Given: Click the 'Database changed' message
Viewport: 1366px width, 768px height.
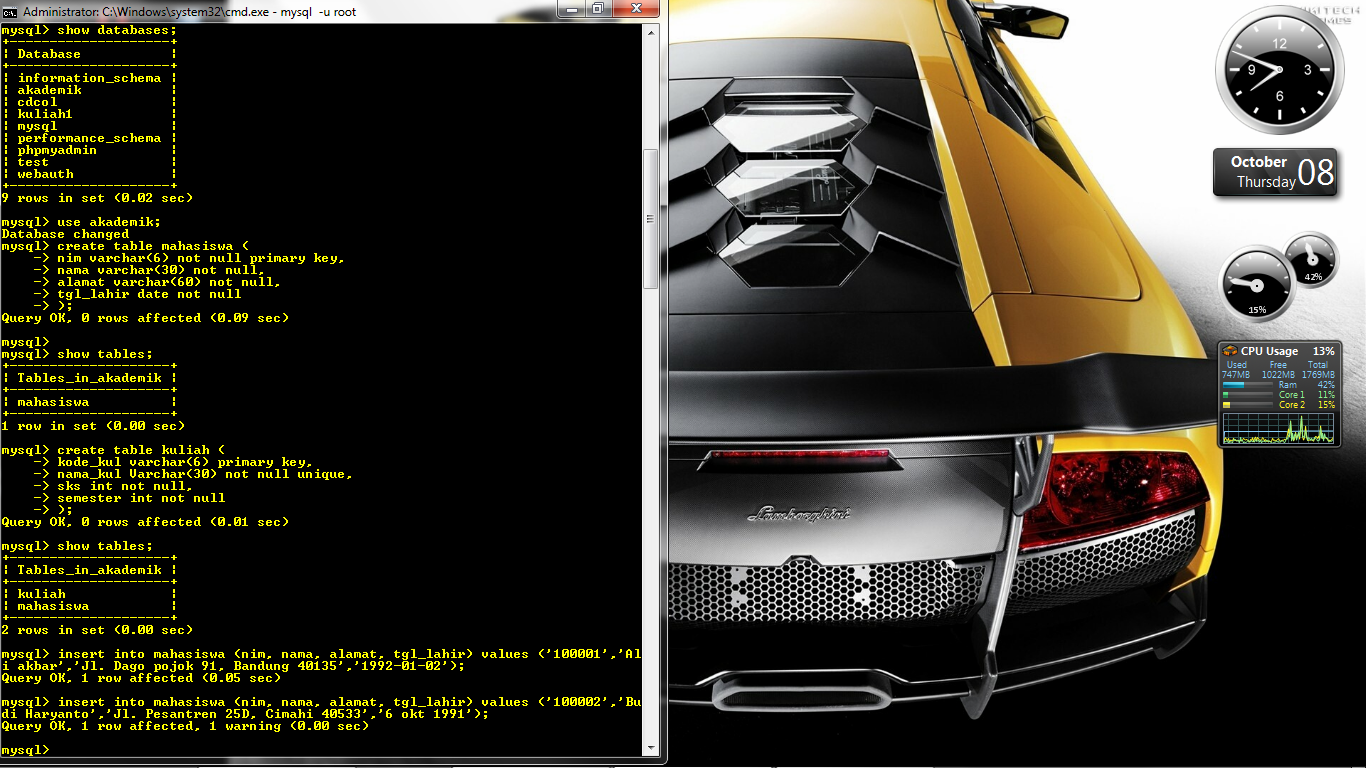Looking at the screenshot, I should 65,234.
